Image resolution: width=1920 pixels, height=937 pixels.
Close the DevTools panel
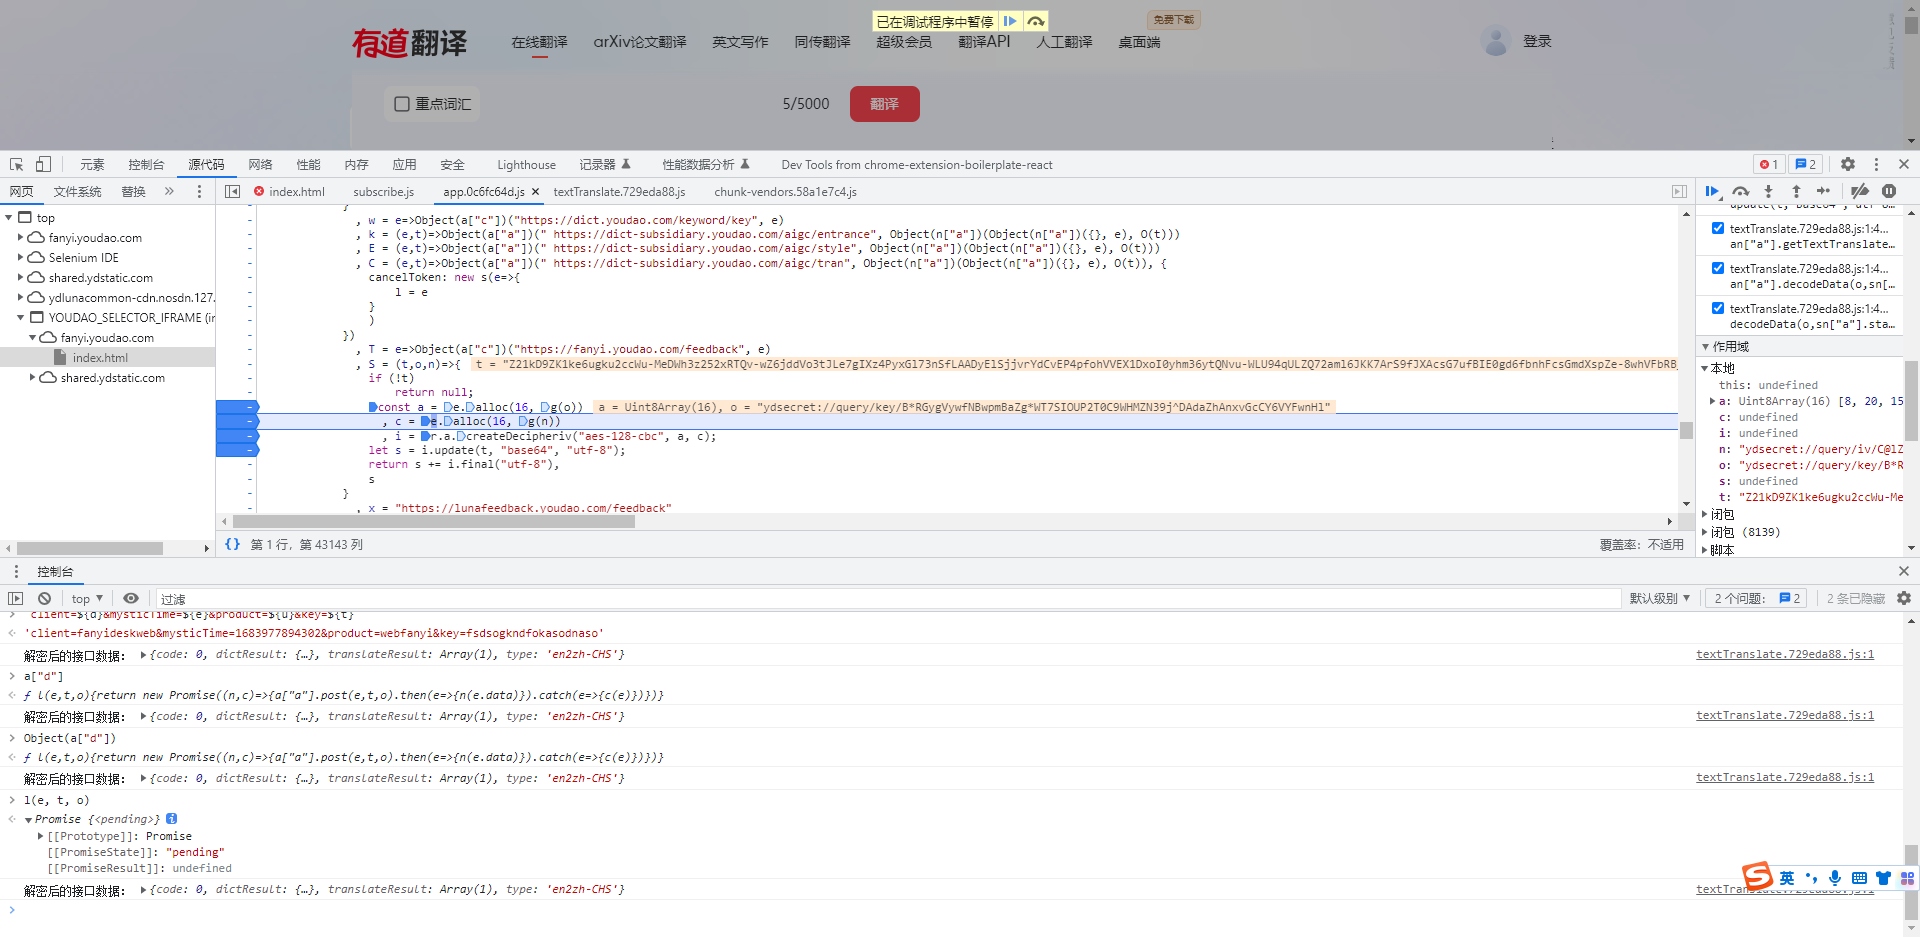click(x=1904, y=164)
